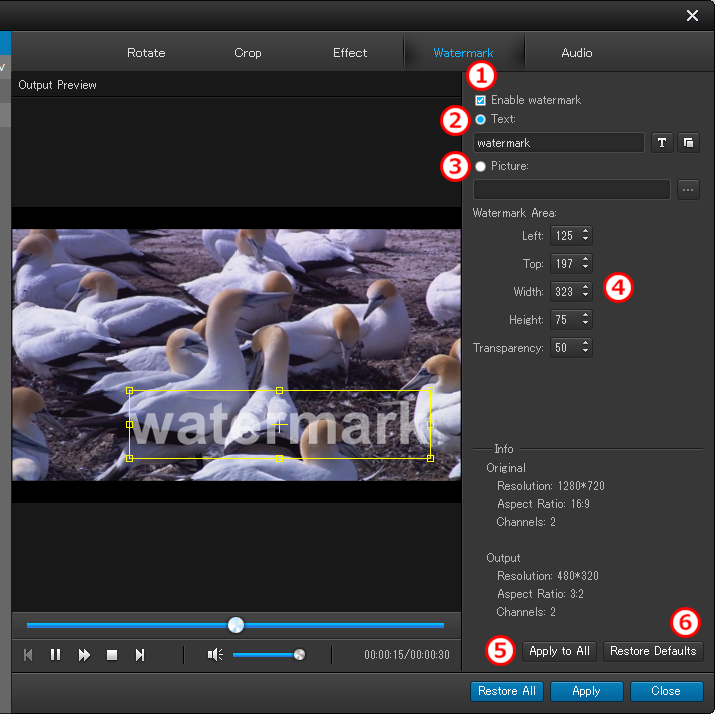Stop the video playback

[x=112, y=655]
